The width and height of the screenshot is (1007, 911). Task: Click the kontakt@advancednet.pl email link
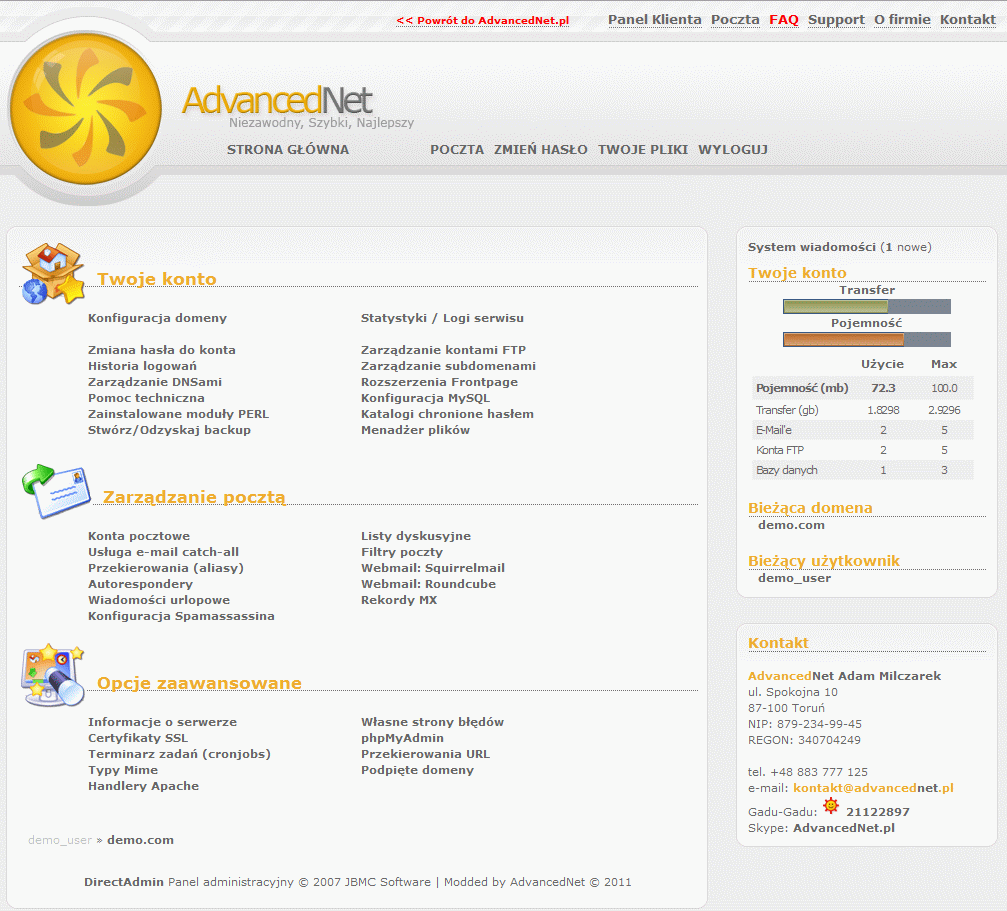(873, 788)
